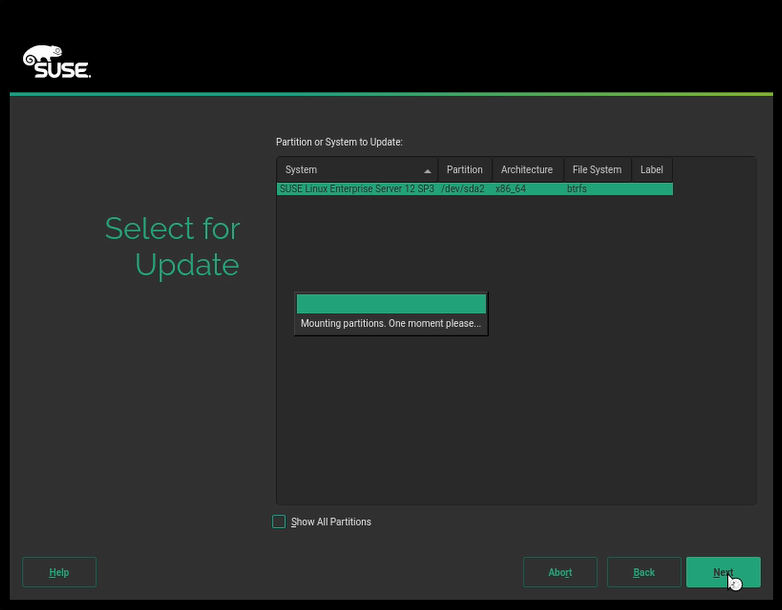Screen dimensions: 782x610
Task: Click the 'Show All Partitions' label text
Action: pyautogui.click(x=331, y=522)
